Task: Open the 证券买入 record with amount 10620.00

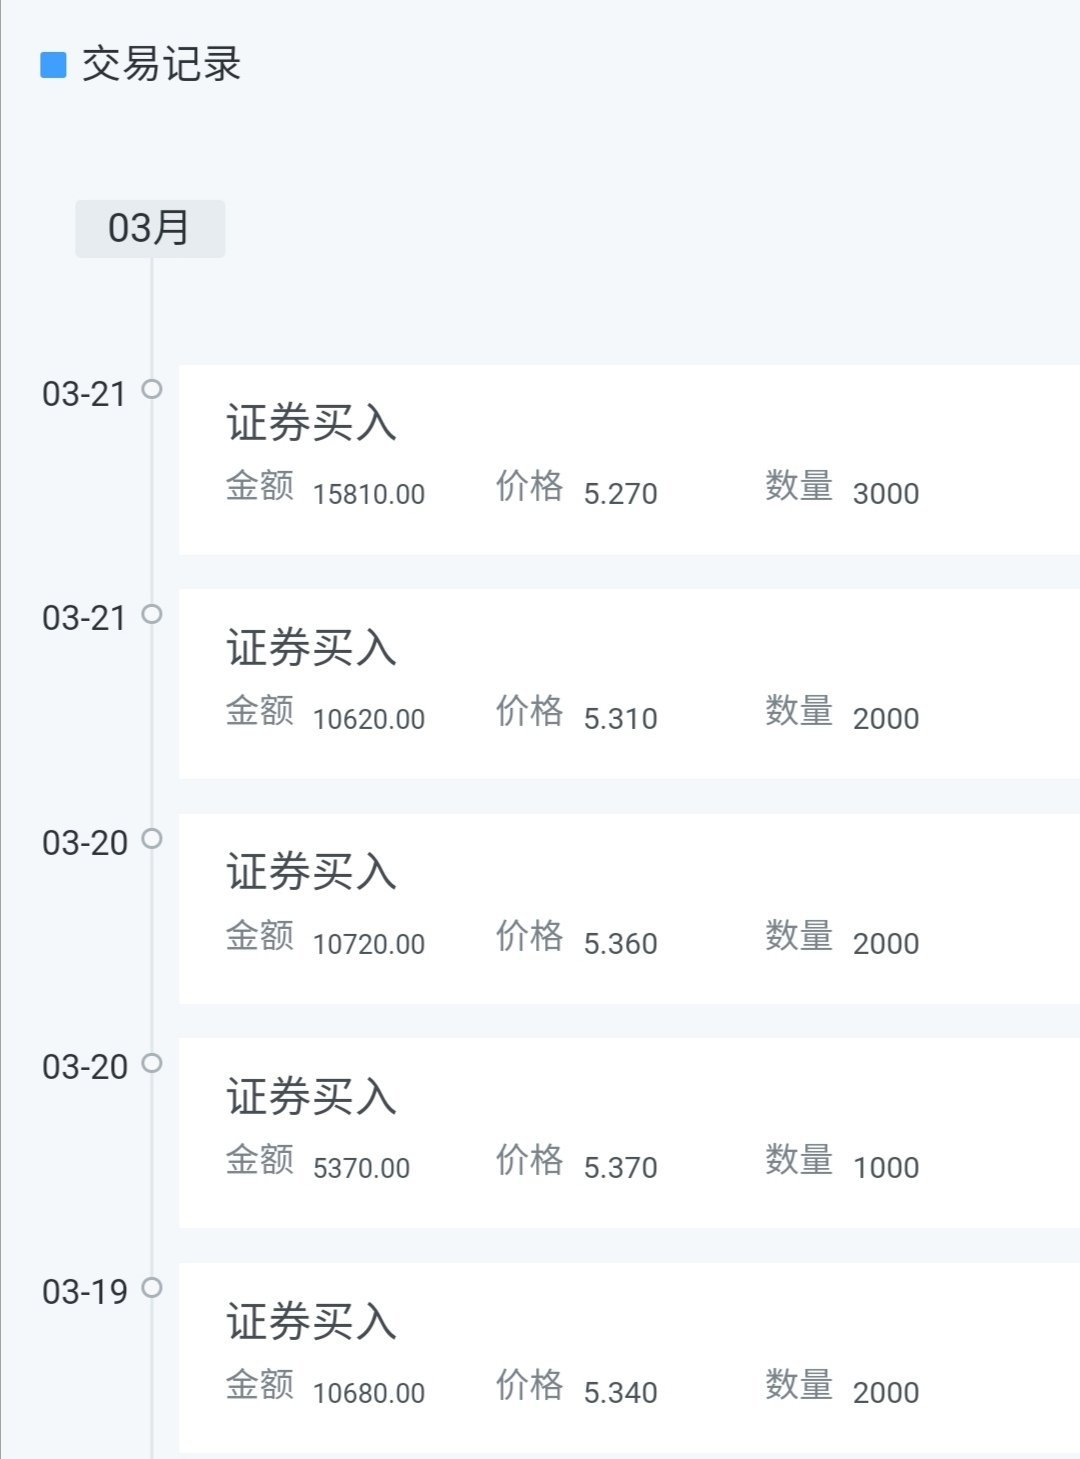Action: [x=629, y=684]
